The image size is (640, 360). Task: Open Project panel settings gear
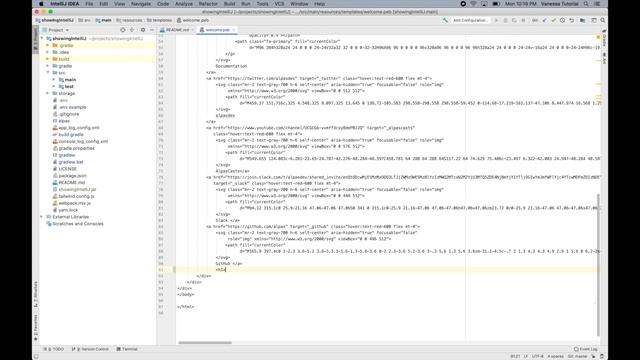point(142,30)
